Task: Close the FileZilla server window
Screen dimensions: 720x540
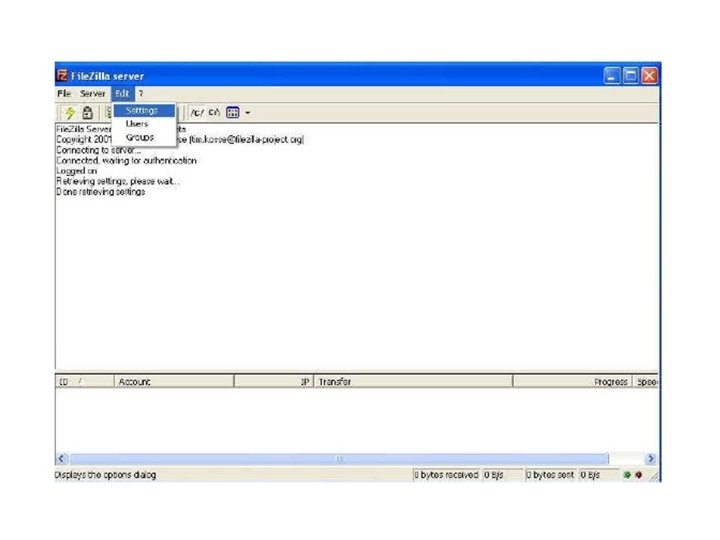Action: click(649, 76)
